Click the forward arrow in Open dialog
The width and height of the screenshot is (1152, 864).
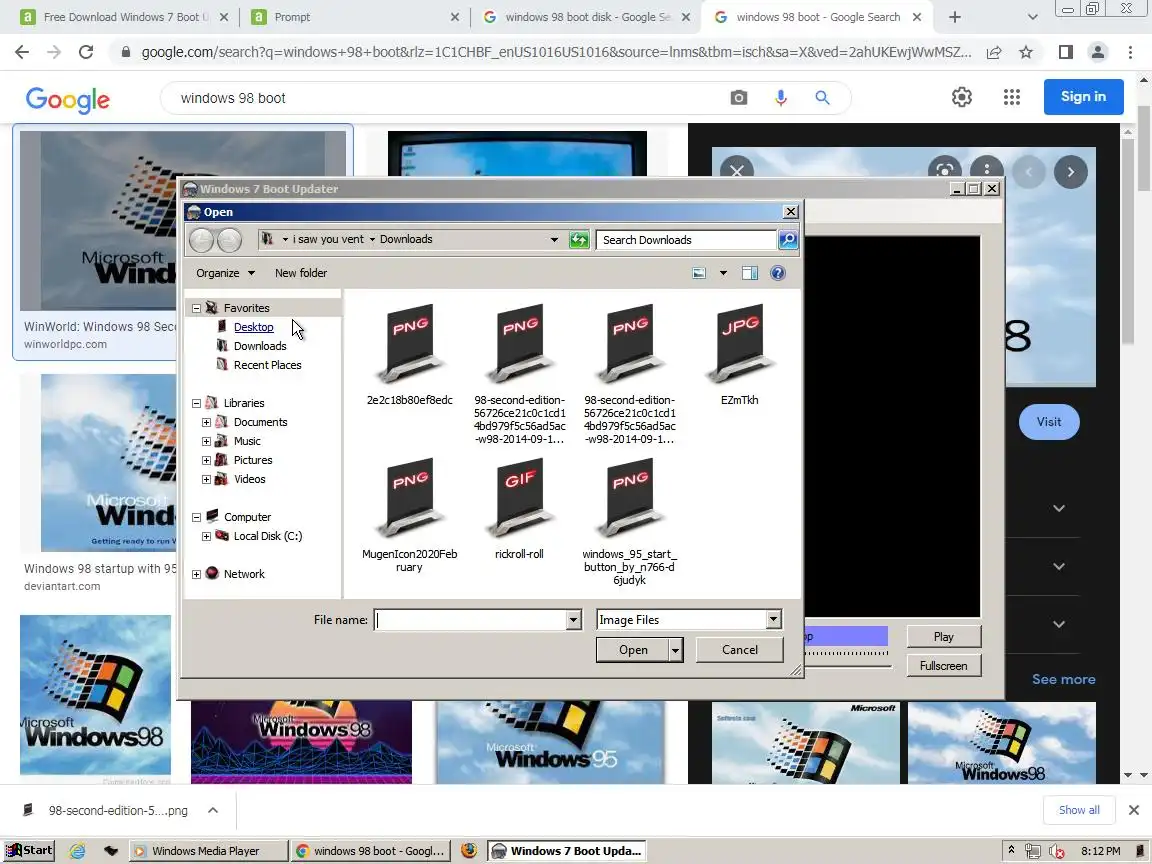[229, 240]
